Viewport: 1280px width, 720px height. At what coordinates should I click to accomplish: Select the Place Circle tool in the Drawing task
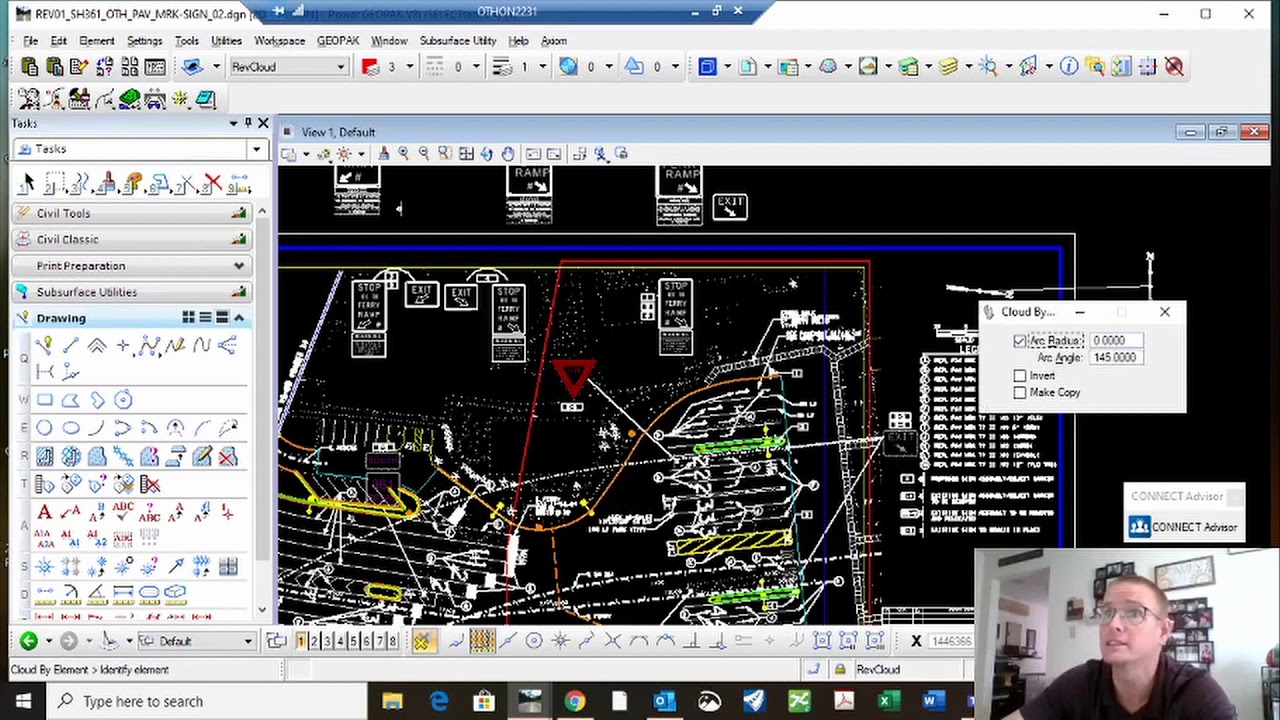click(x=44, y=428)
